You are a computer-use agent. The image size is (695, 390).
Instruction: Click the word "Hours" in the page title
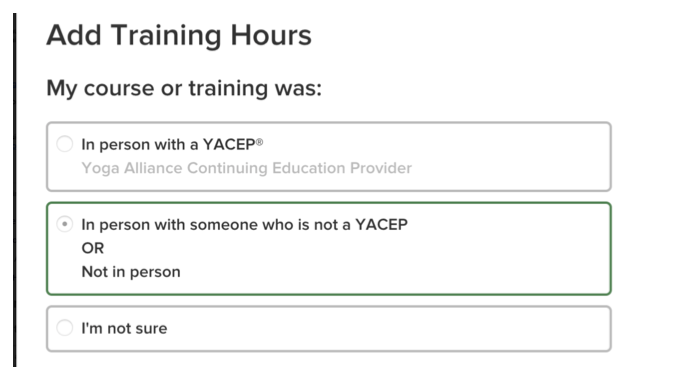(x=271, y=35)
